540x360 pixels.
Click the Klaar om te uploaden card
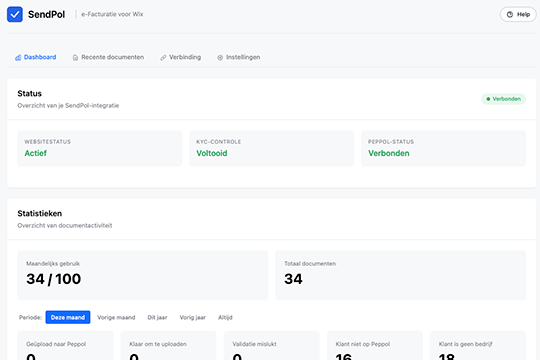tap(168, 346)
